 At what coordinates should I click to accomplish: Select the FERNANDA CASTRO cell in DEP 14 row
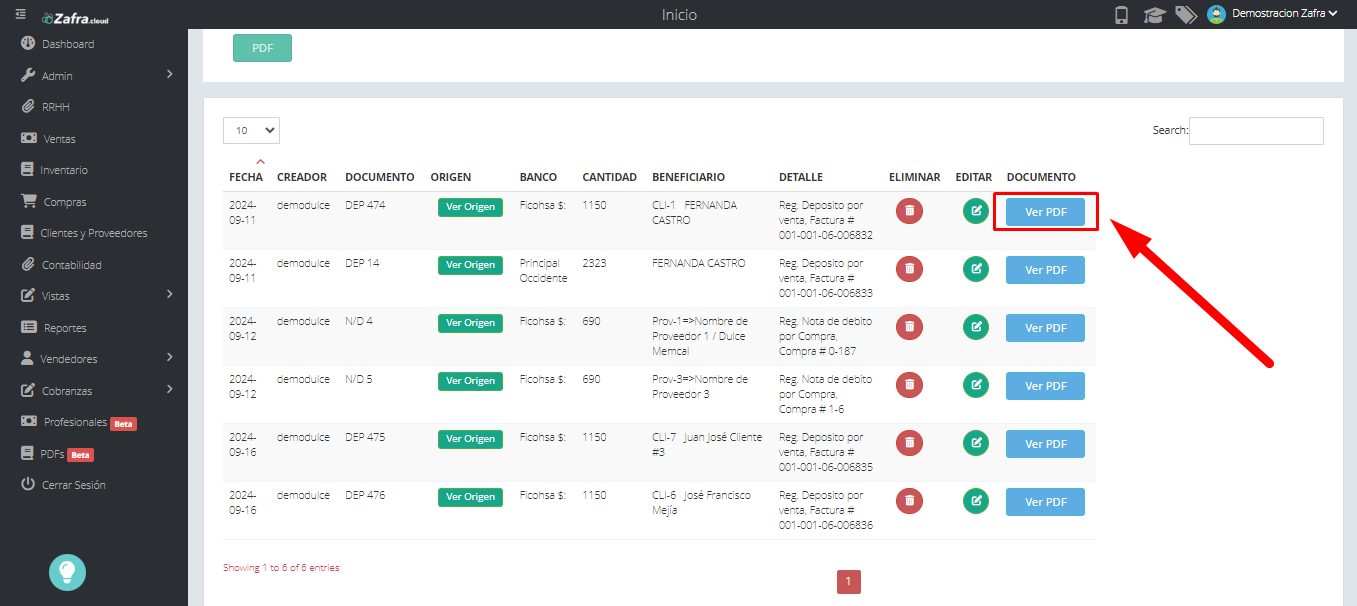(698, 263)
